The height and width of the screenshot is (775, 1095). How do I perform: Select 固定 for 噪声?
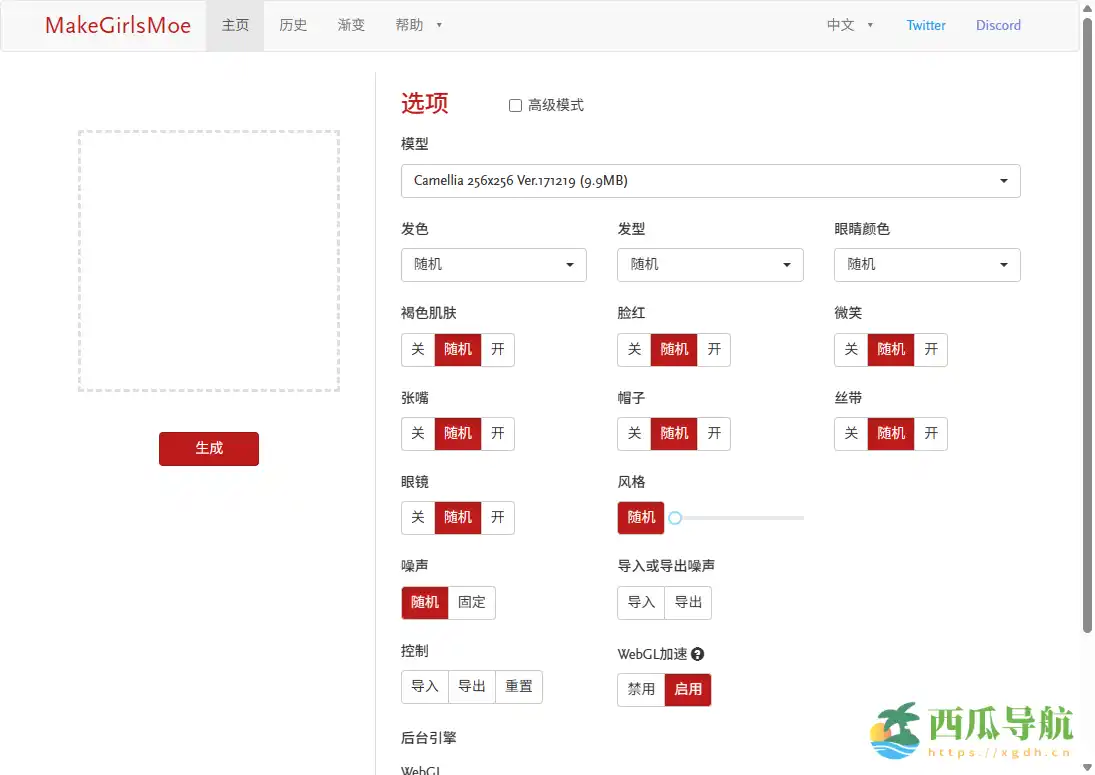pos(472,602)
